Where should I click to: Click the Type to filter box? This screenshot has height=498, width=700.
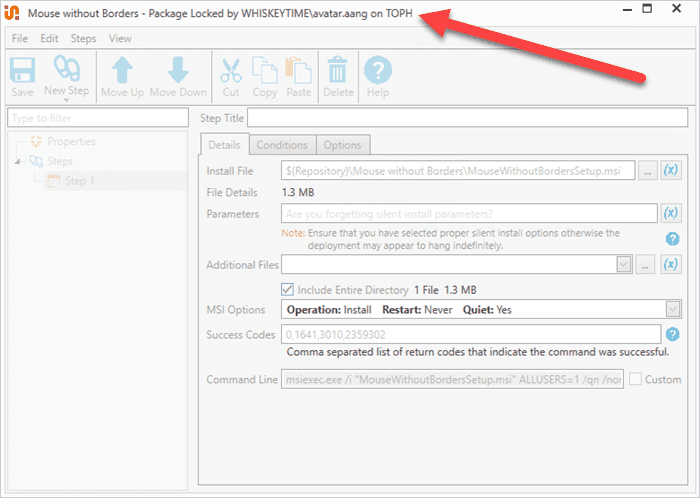tap(98, 118)
